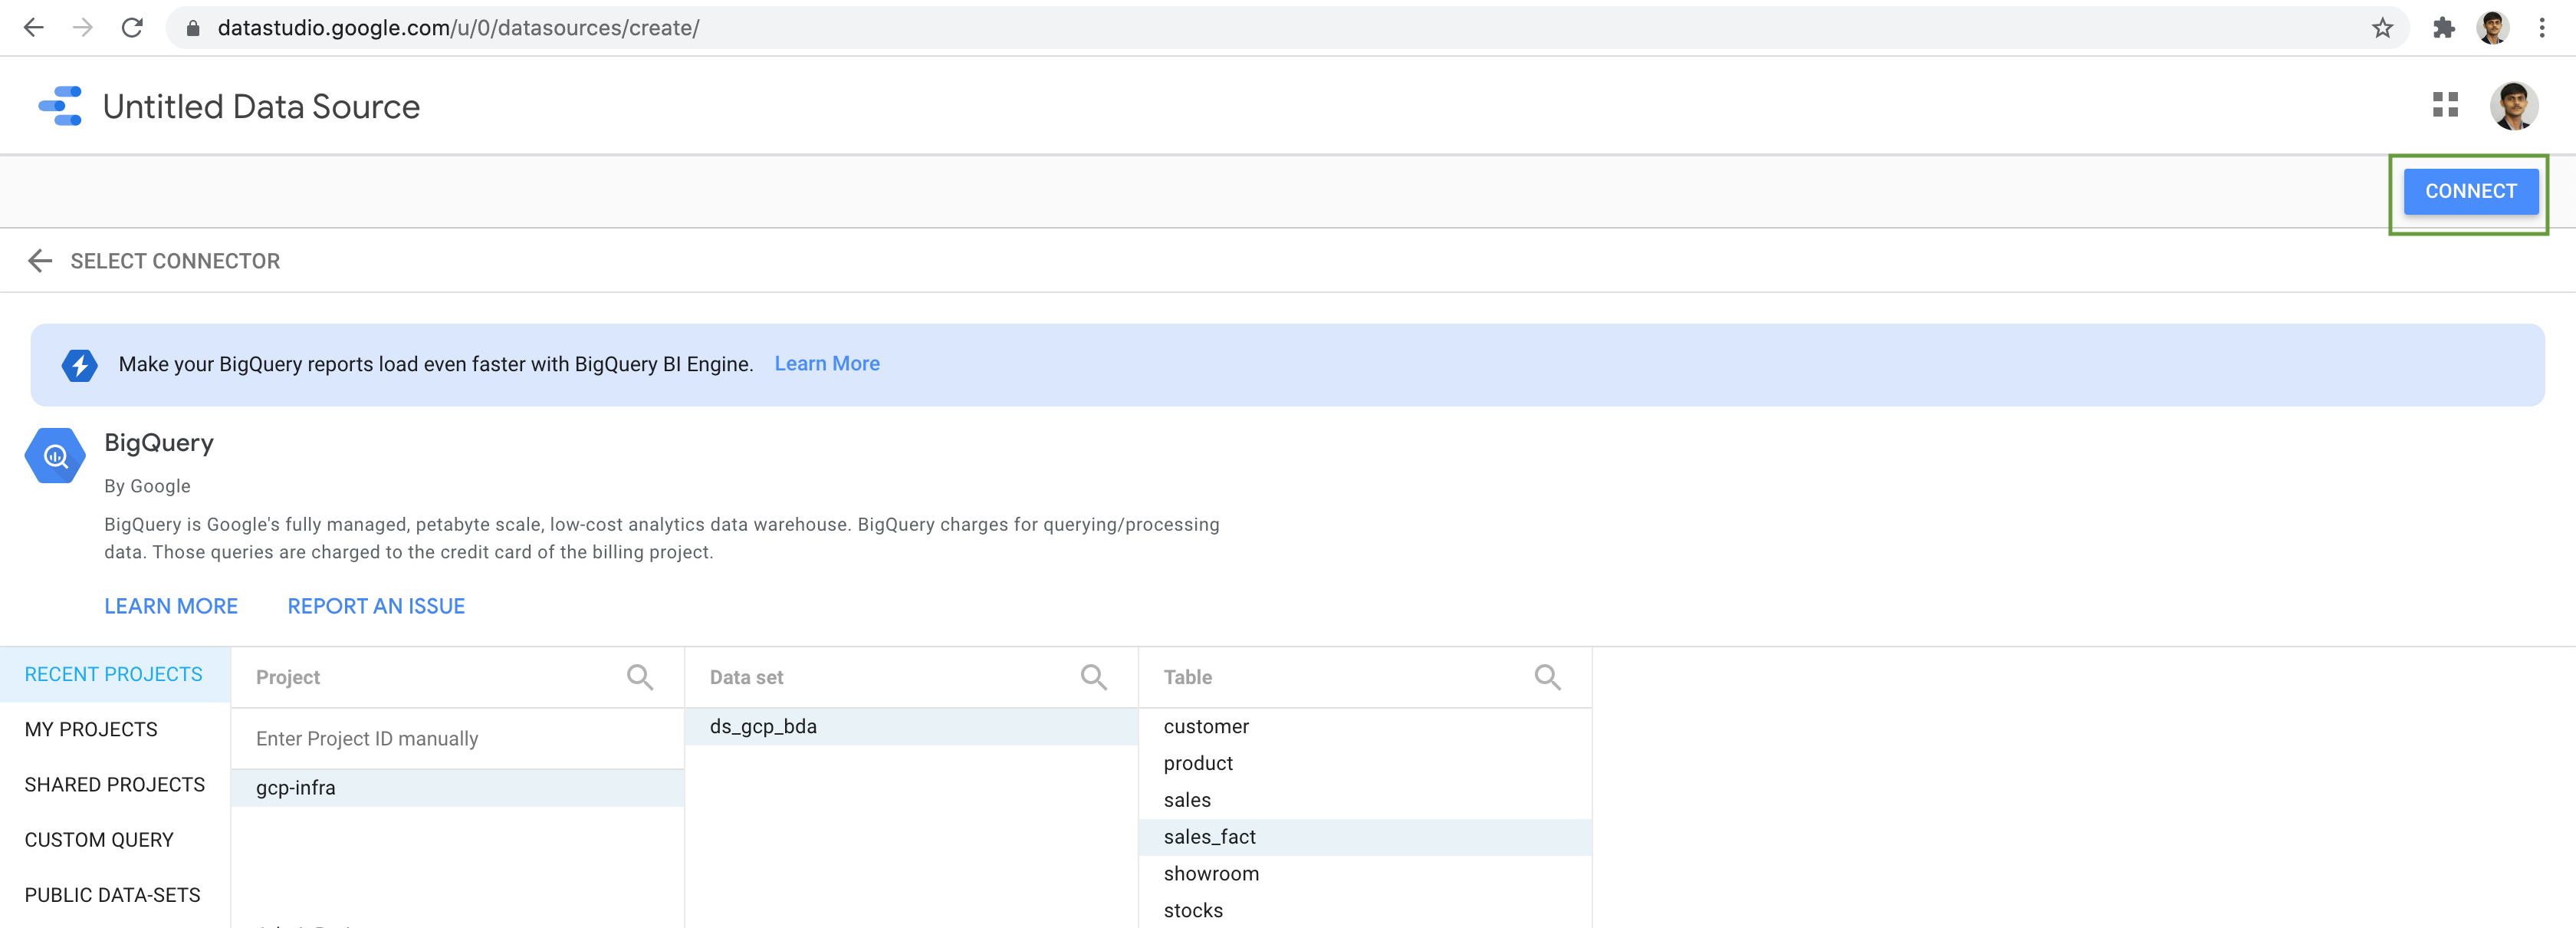The height and width of the screenshot is (928, 2576).
Task: Select the sales_fact table
Action: 1365,838
